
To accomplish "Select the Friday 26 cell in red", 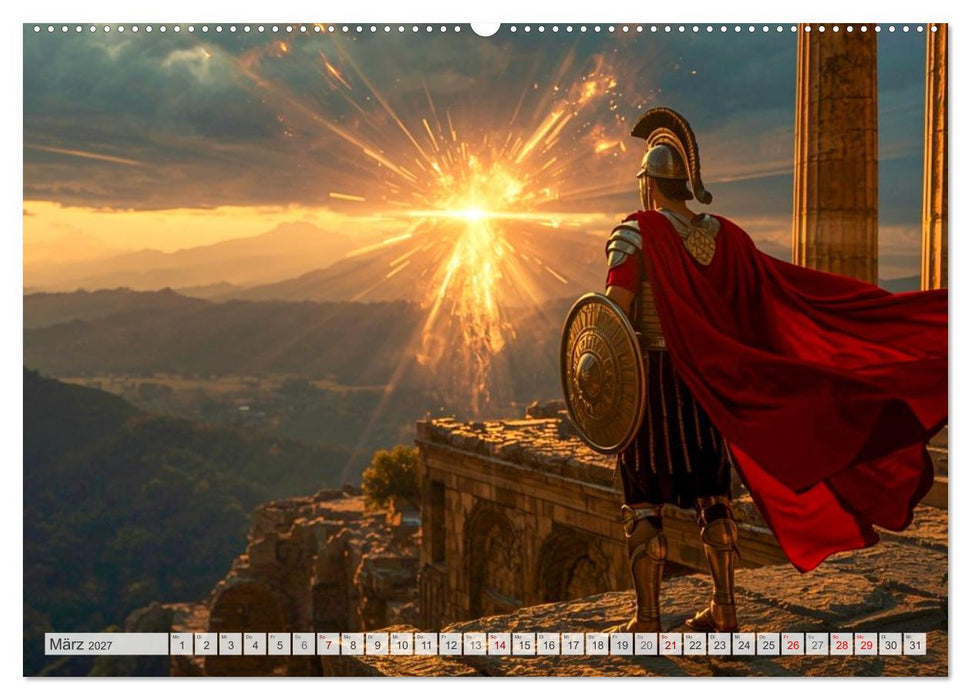I will click(x=792, y=646).
